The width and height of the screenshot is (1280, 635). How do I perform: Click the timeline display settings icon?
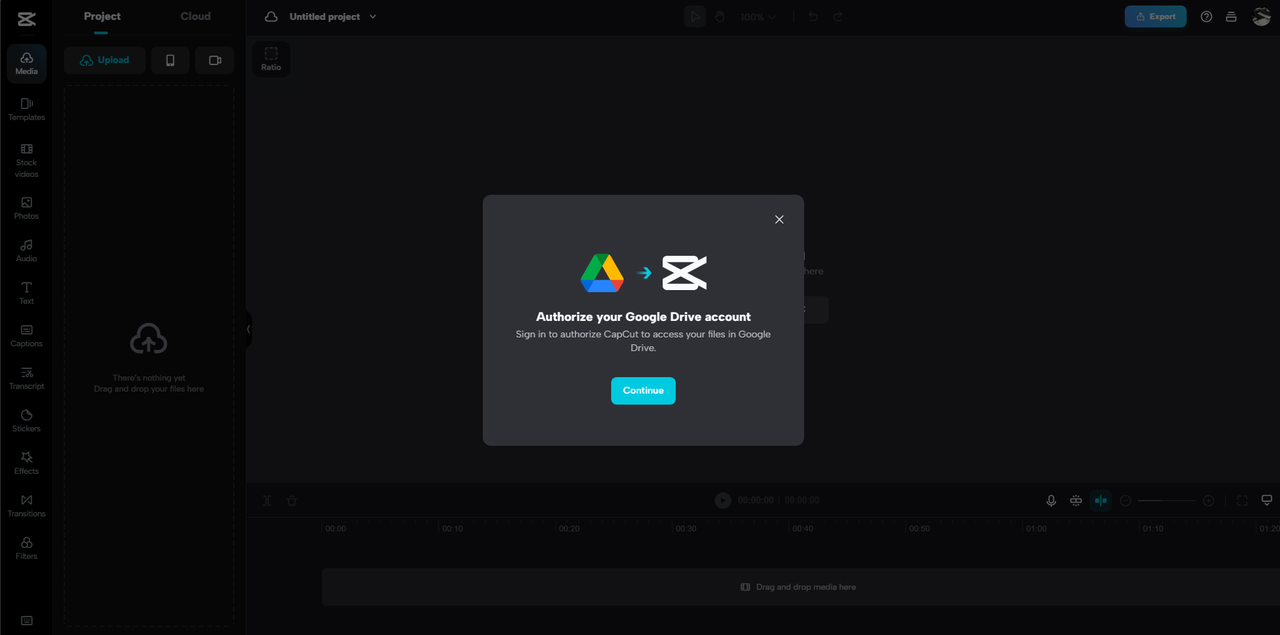1267,501
